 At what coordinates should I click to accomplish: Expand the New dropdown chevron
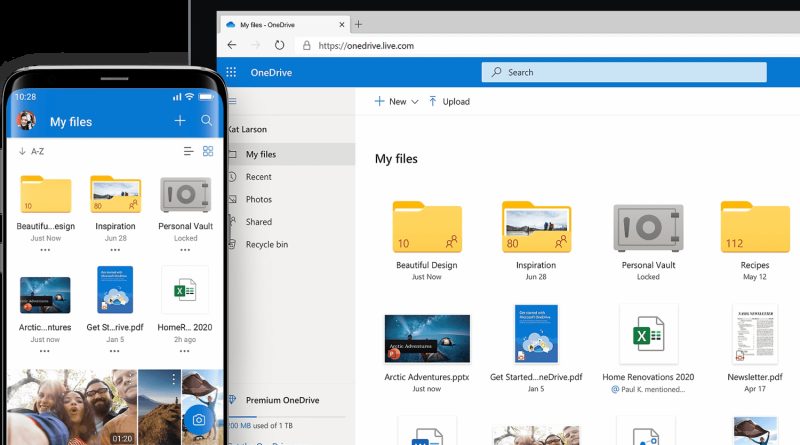point(415,102)
